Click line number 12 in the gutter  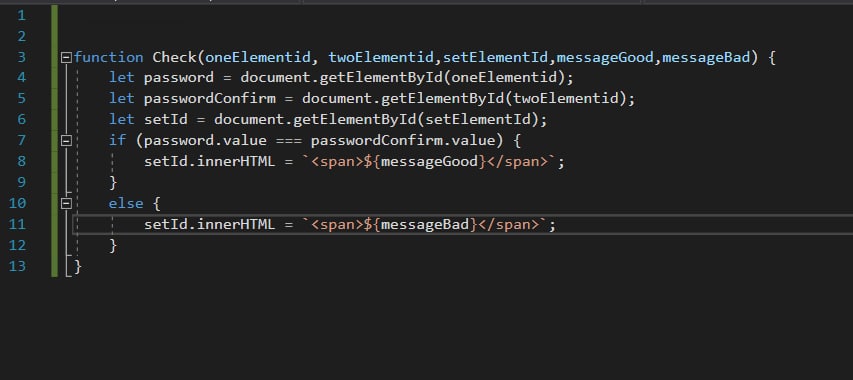point(17,245)
